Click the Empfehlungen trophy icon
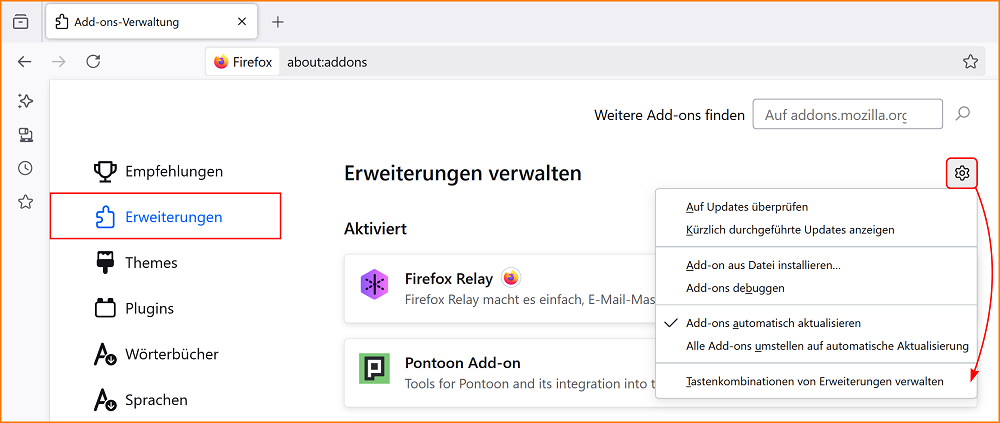This screenshot has height=423, width=1000. [x=105, y=171]
